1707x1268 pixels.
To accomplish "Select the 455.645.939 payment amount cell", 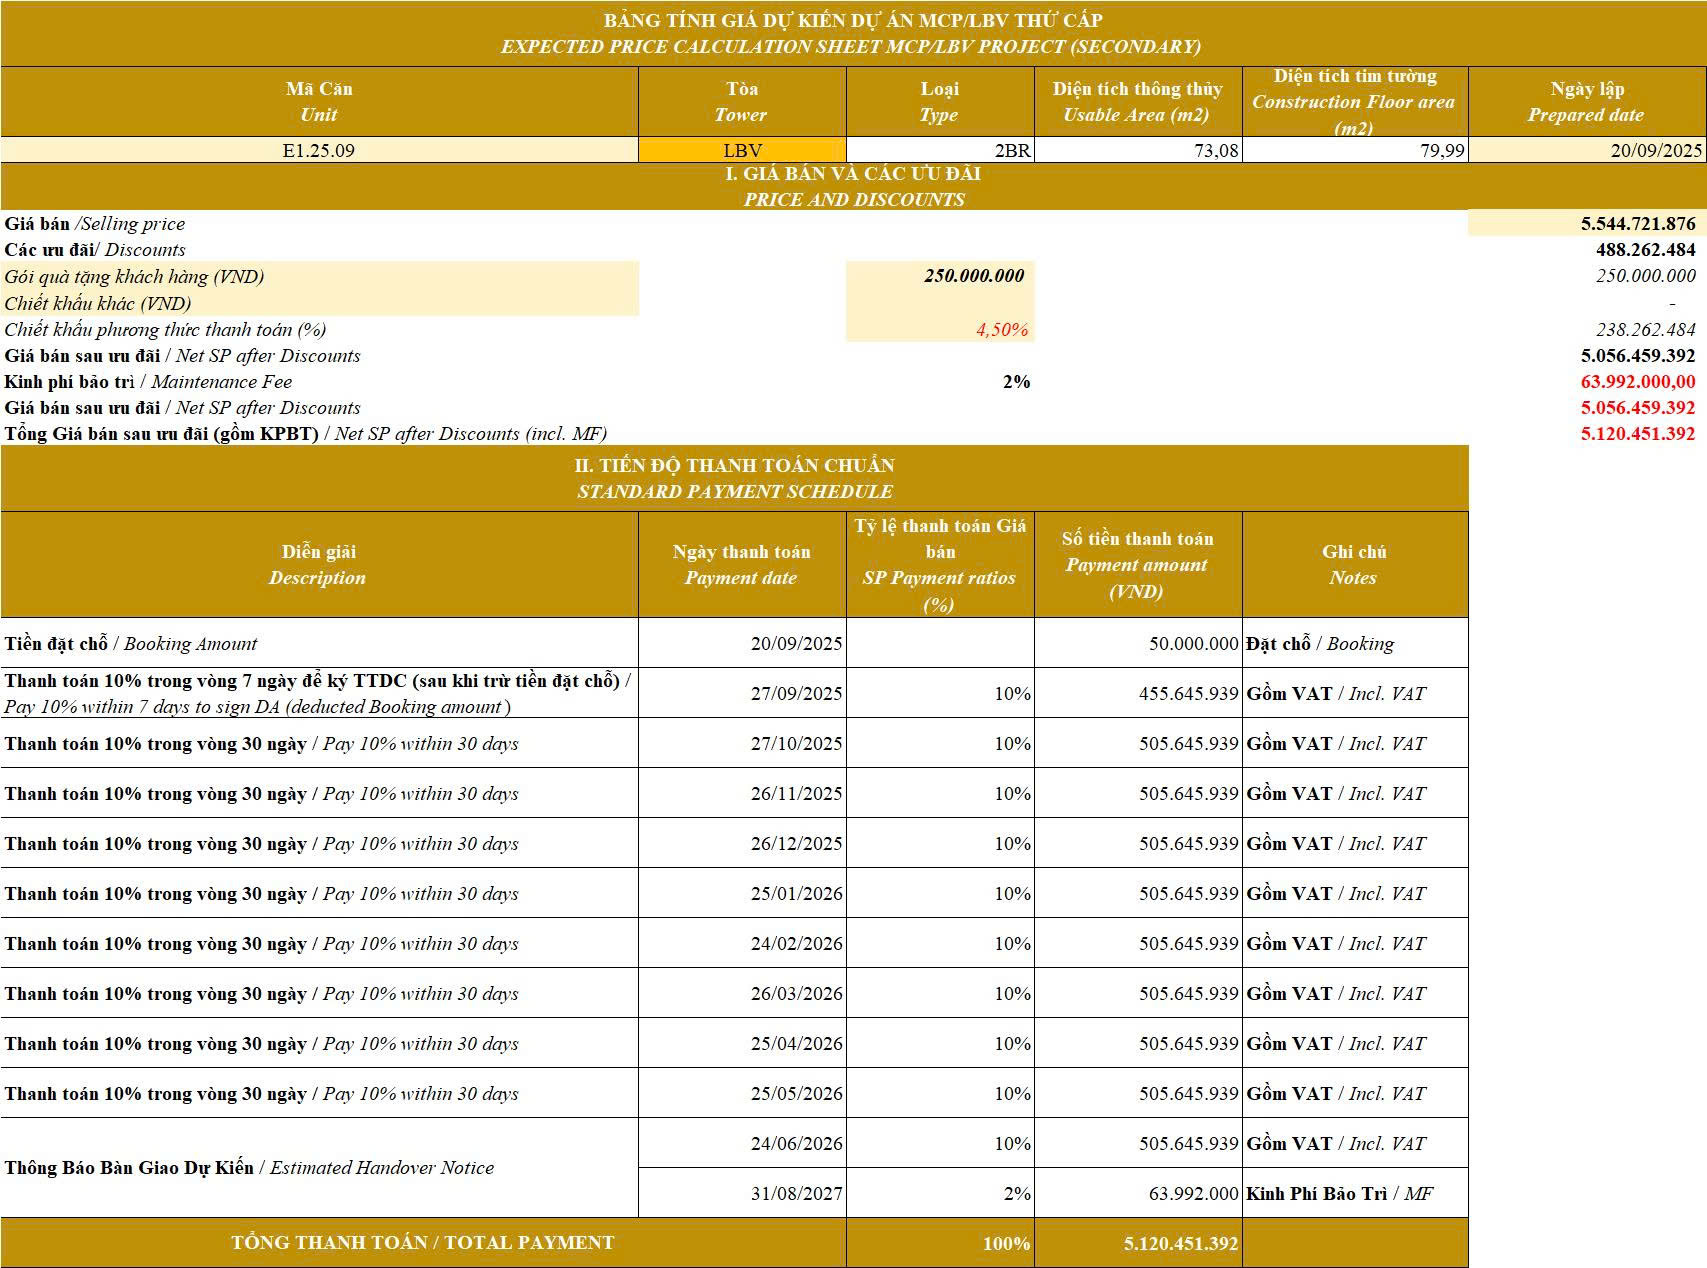I will 1138,693.
